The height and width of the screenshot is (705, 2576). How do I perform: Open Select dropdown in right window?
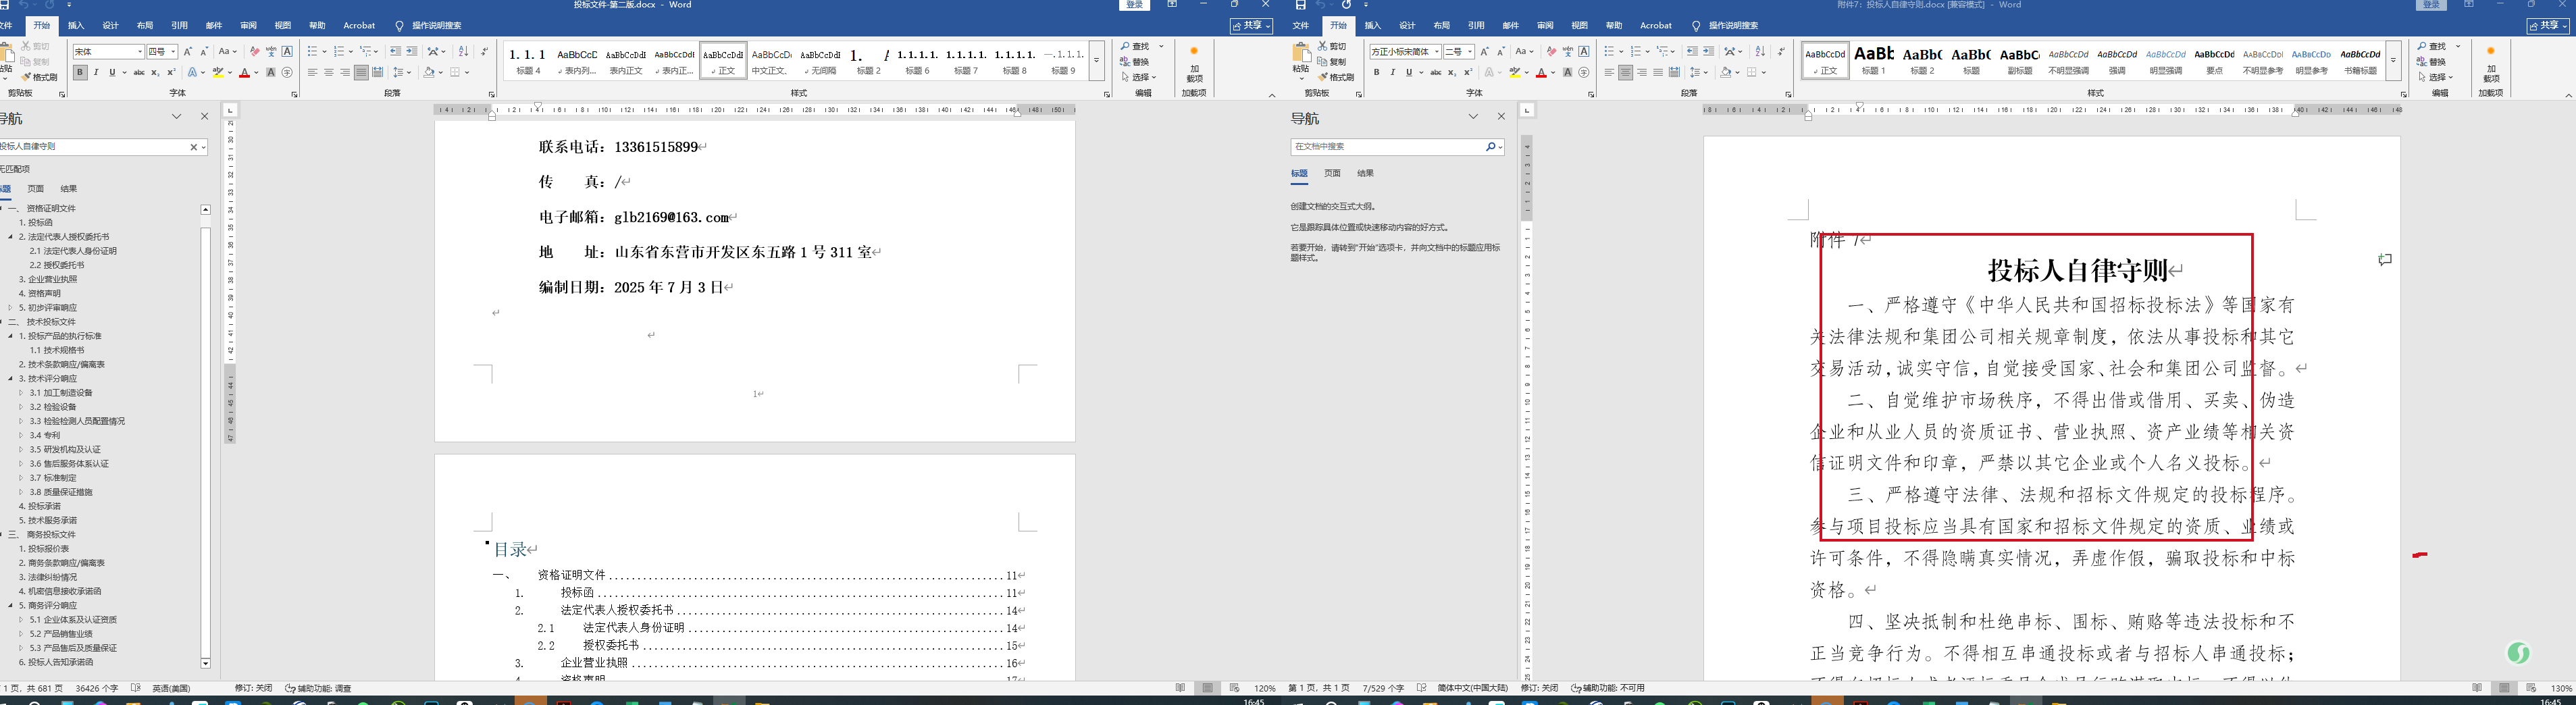pos(2437,77)
